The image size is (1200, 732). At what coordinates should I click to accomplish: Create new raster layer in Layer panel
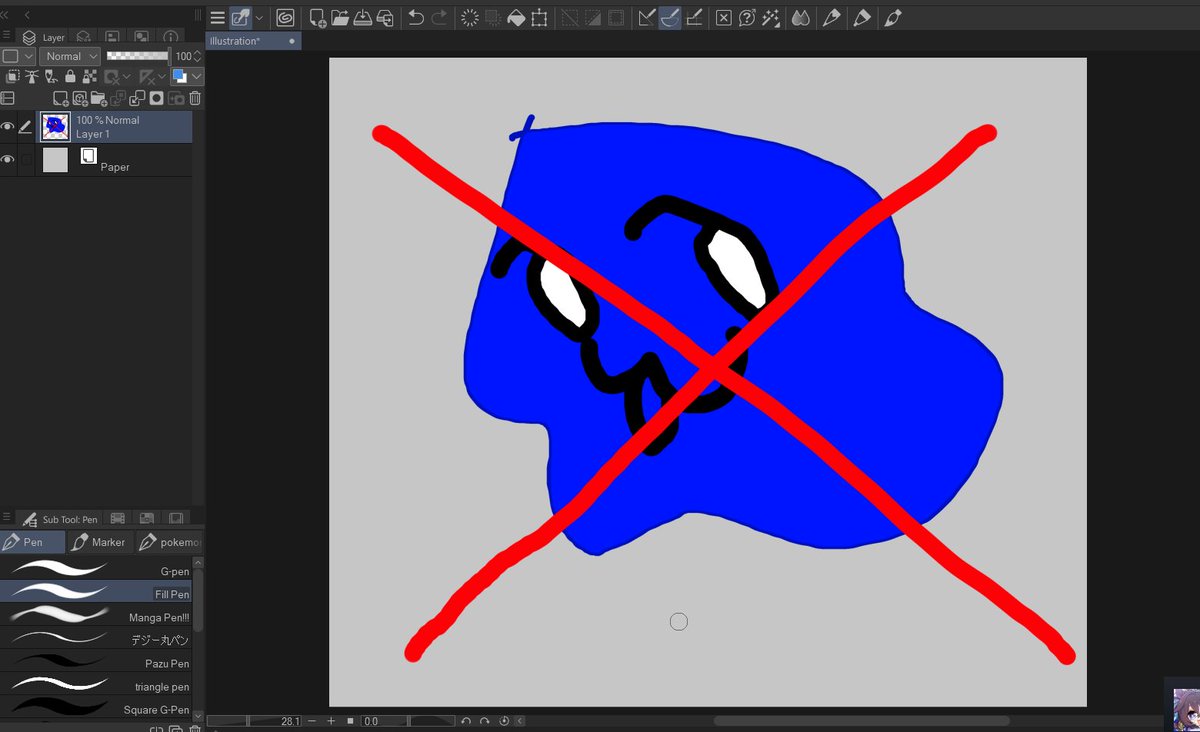(x=61, y=98)
